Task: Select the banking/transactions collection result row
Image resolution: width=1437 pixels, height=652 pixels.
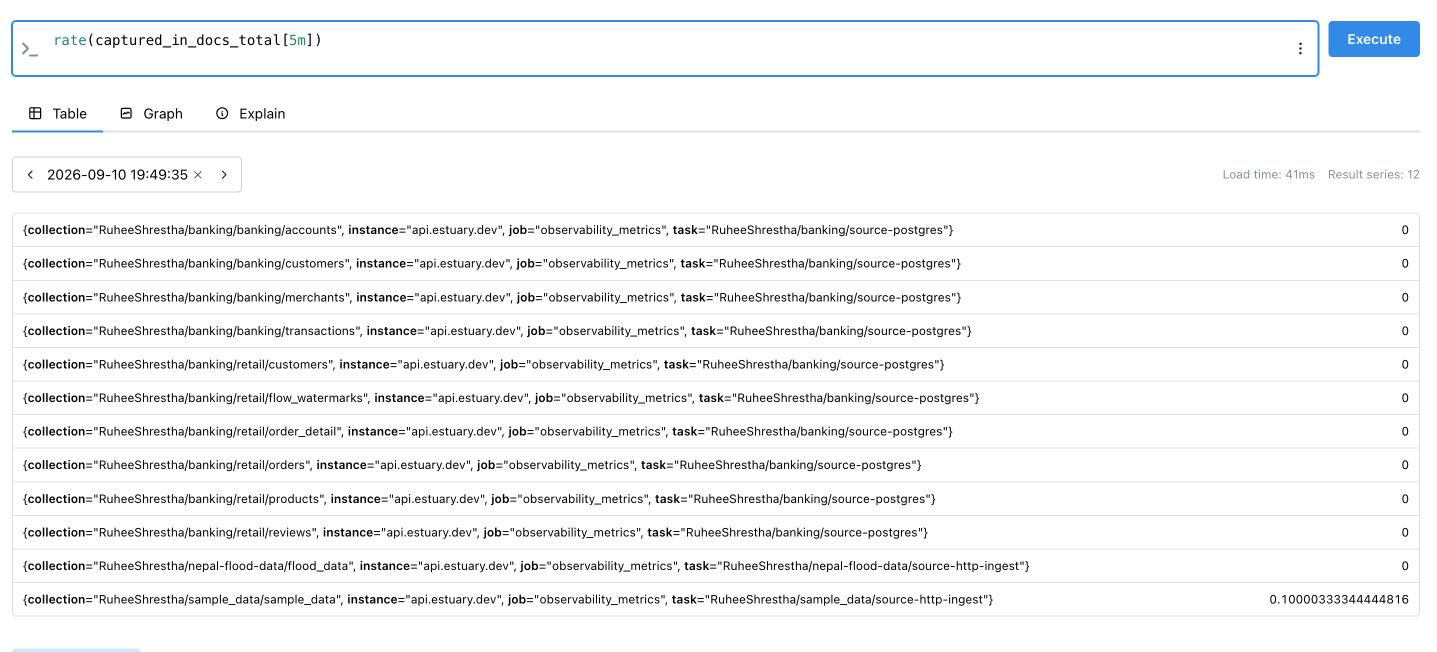Action: click(x=716, y=331)
